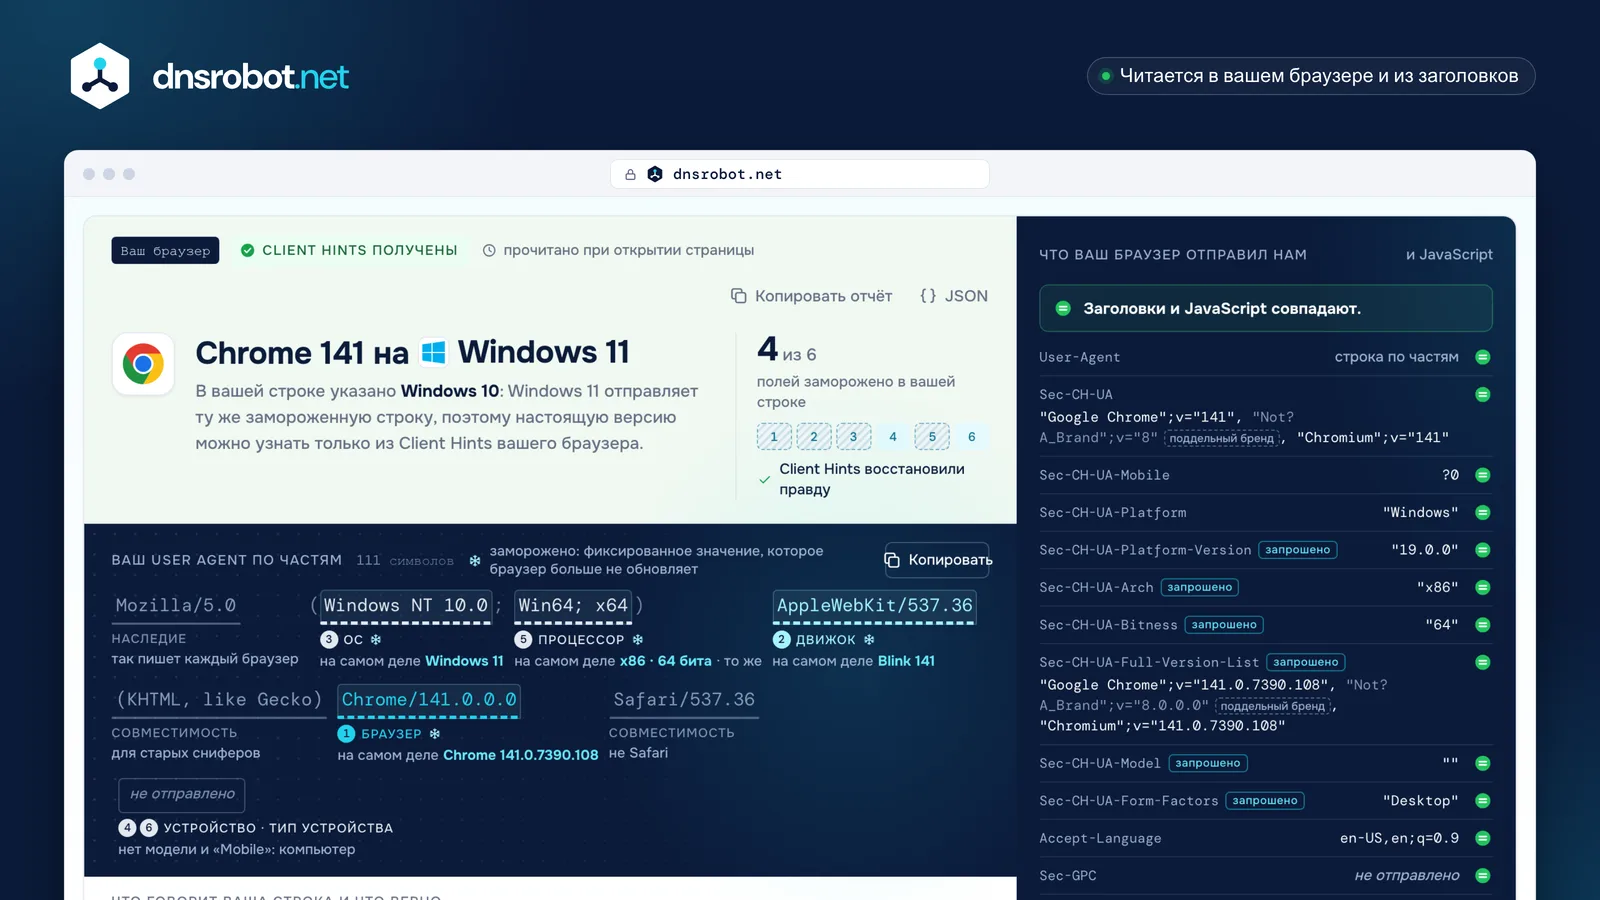Click the Chrome/141.0.0.0 token
The height and width of the screenshot is (900, 1600).
[x=429, y=700]
